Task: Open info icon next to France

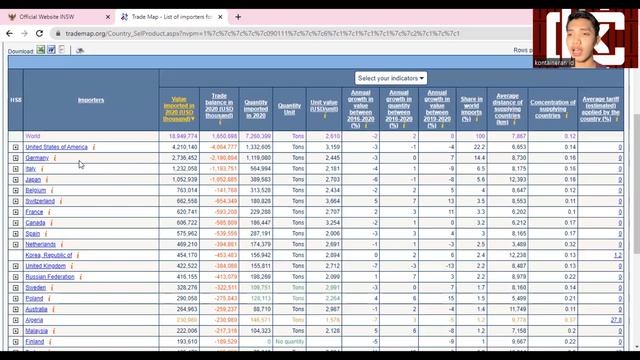Action: 49,212
